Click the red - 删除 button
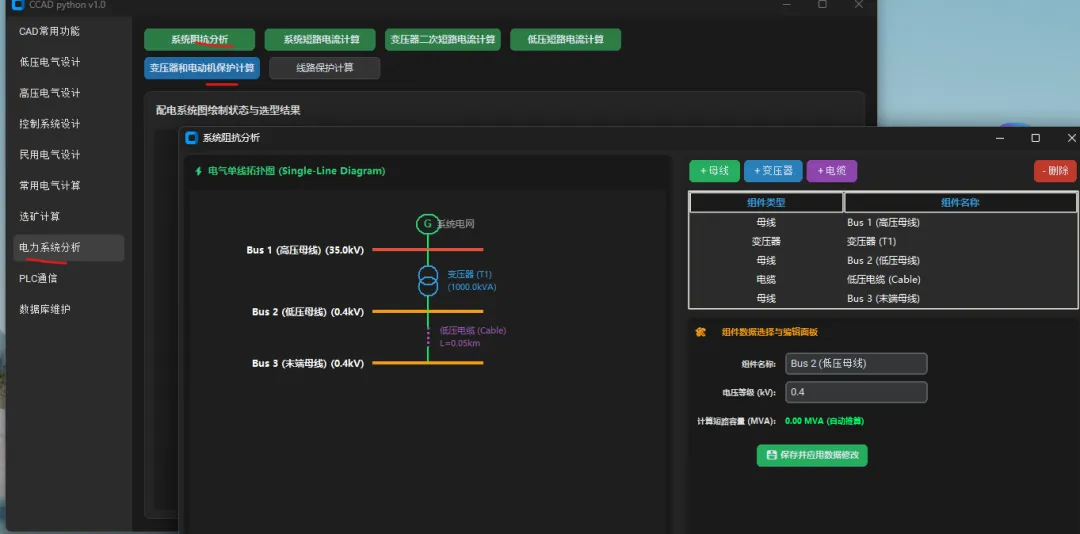 point(1055,171)
